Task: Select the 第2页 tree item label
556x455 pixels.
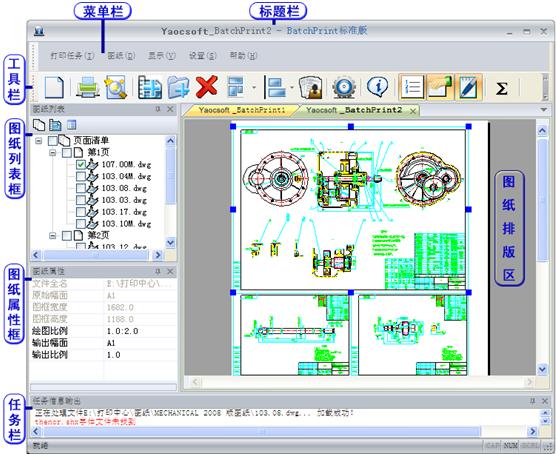Action: pyautogui.click(x=98, y=235)
